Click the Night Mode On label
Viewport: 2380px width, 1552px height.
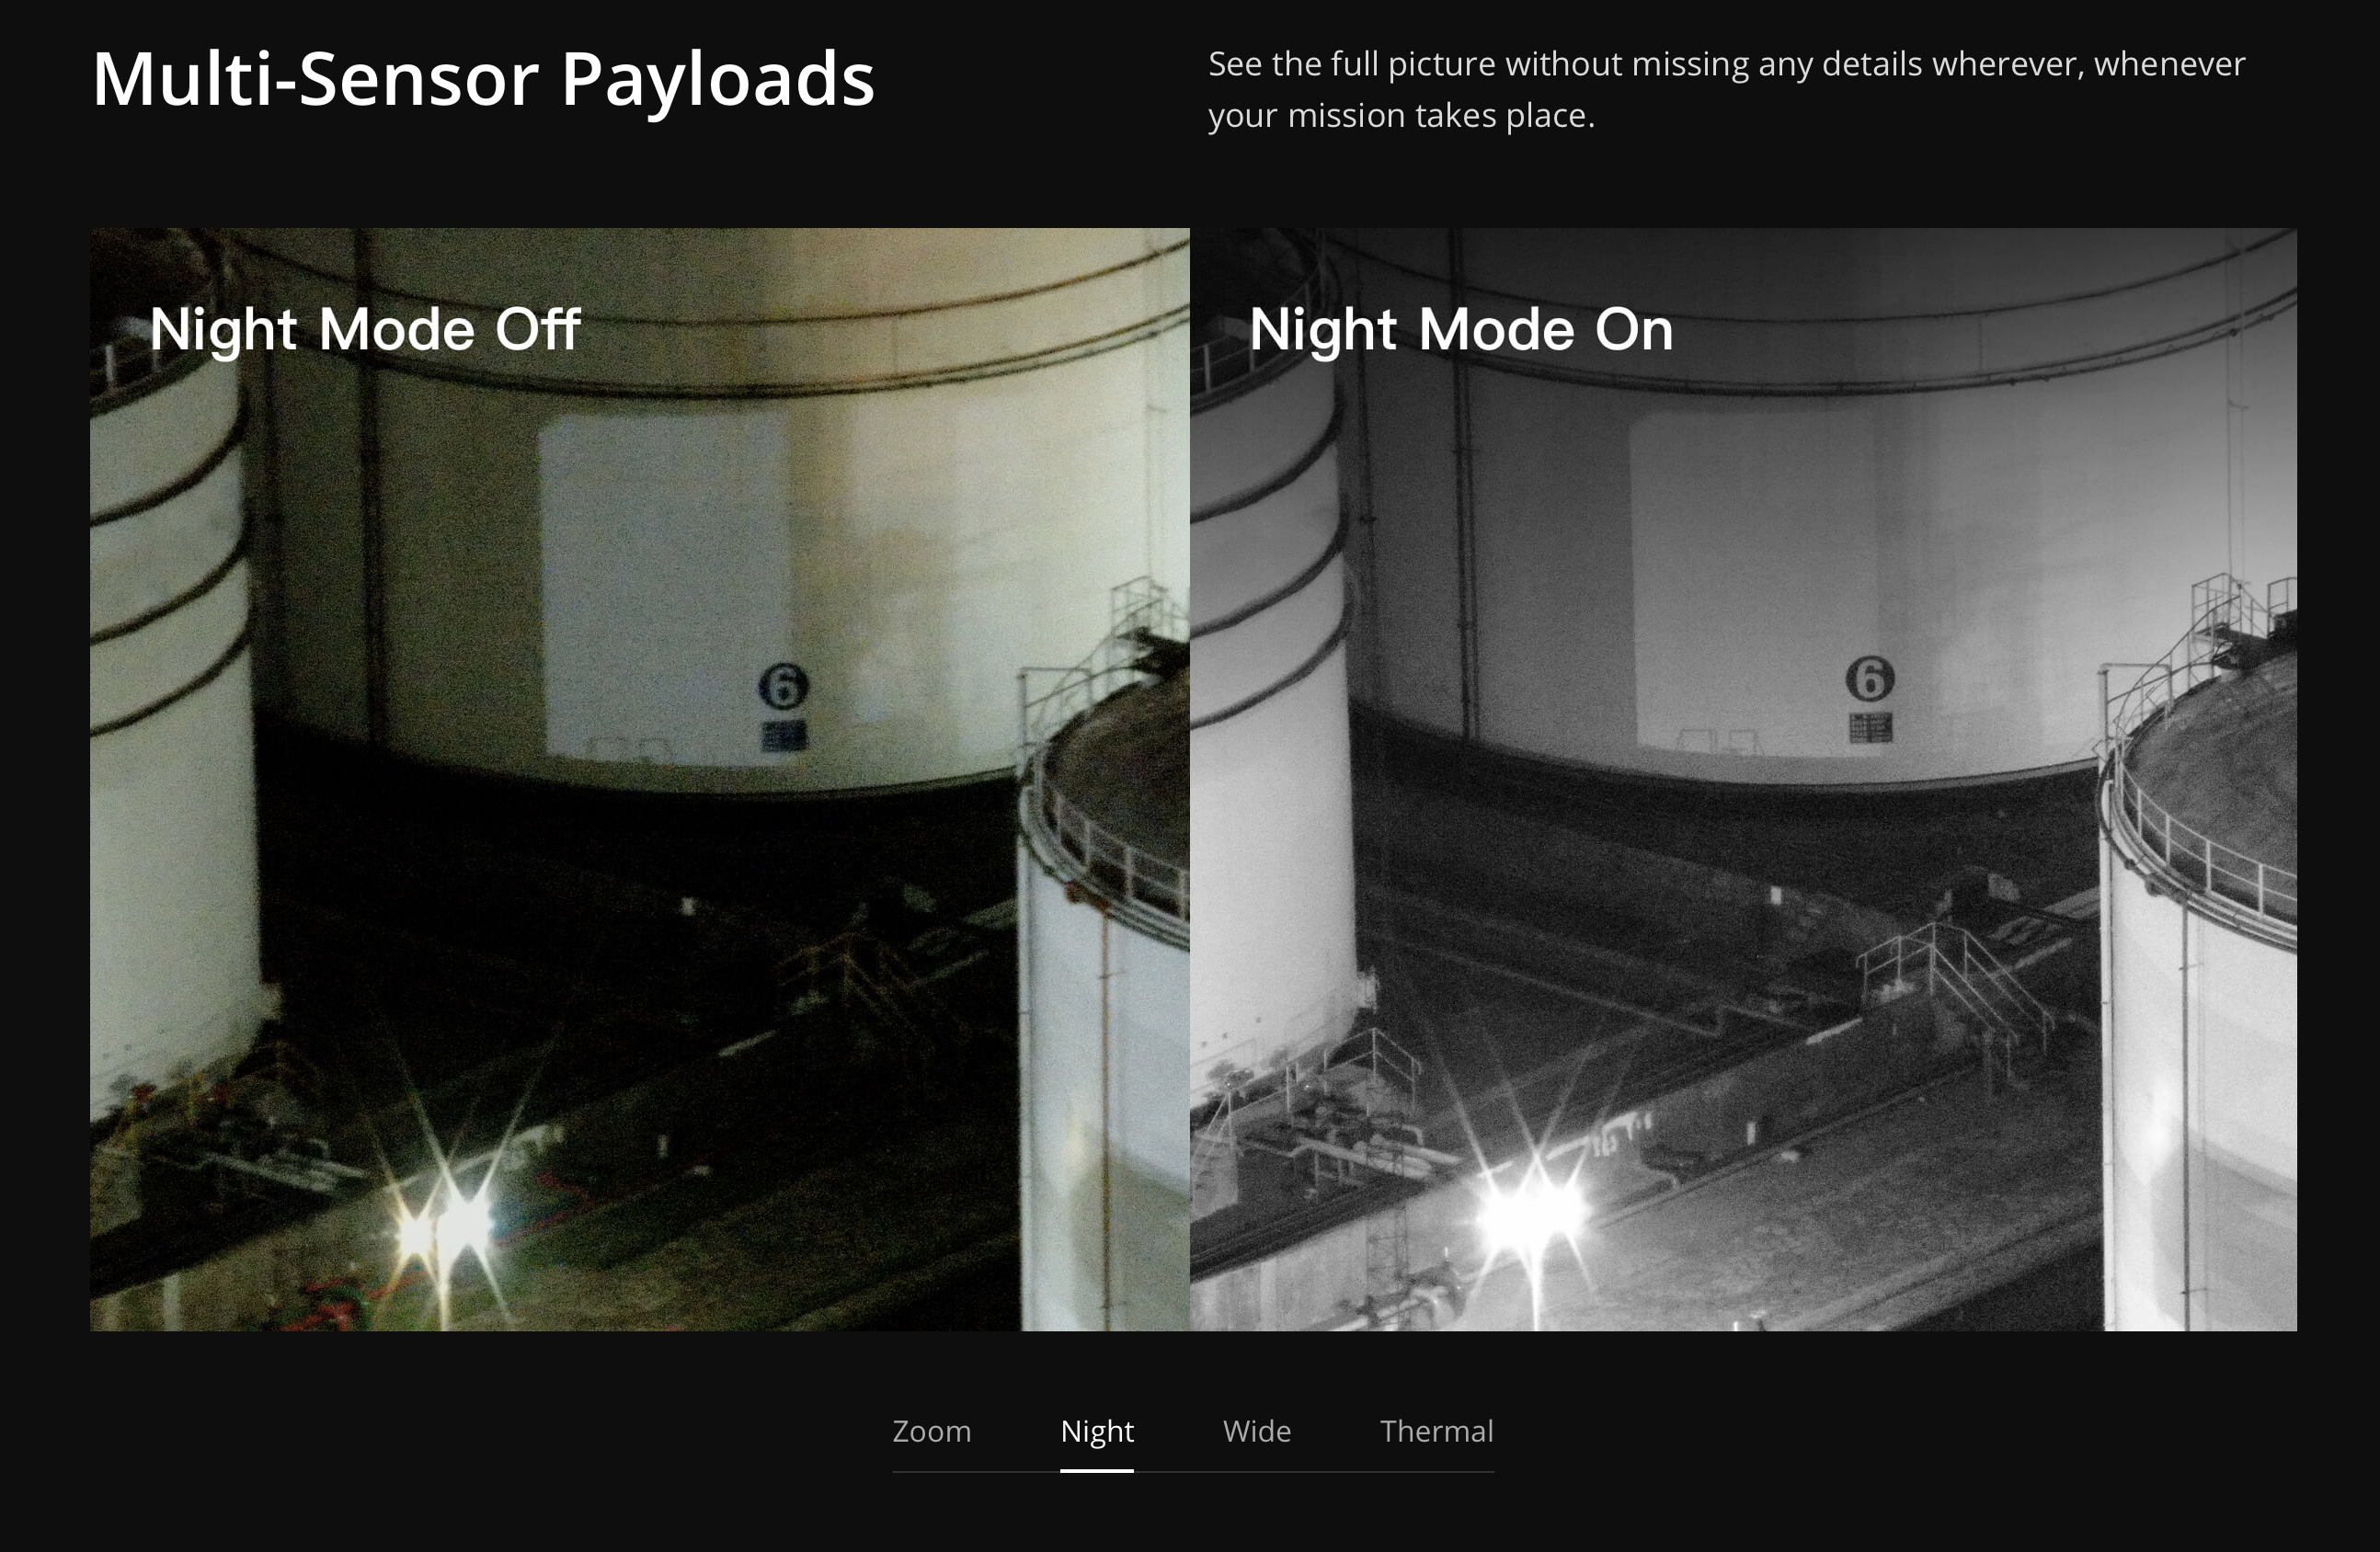(x=1460, y=329)
